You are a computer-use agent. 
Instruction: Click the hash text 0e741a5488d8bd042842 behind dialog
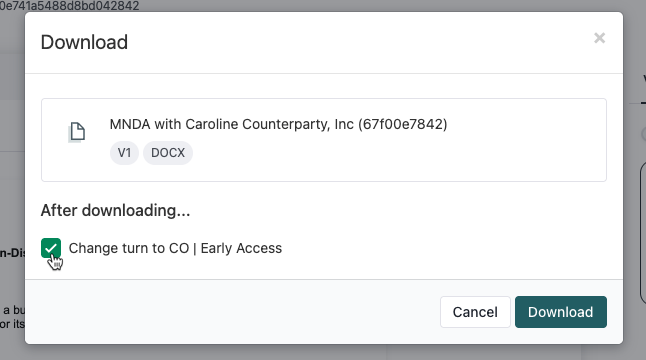(70, 6)
